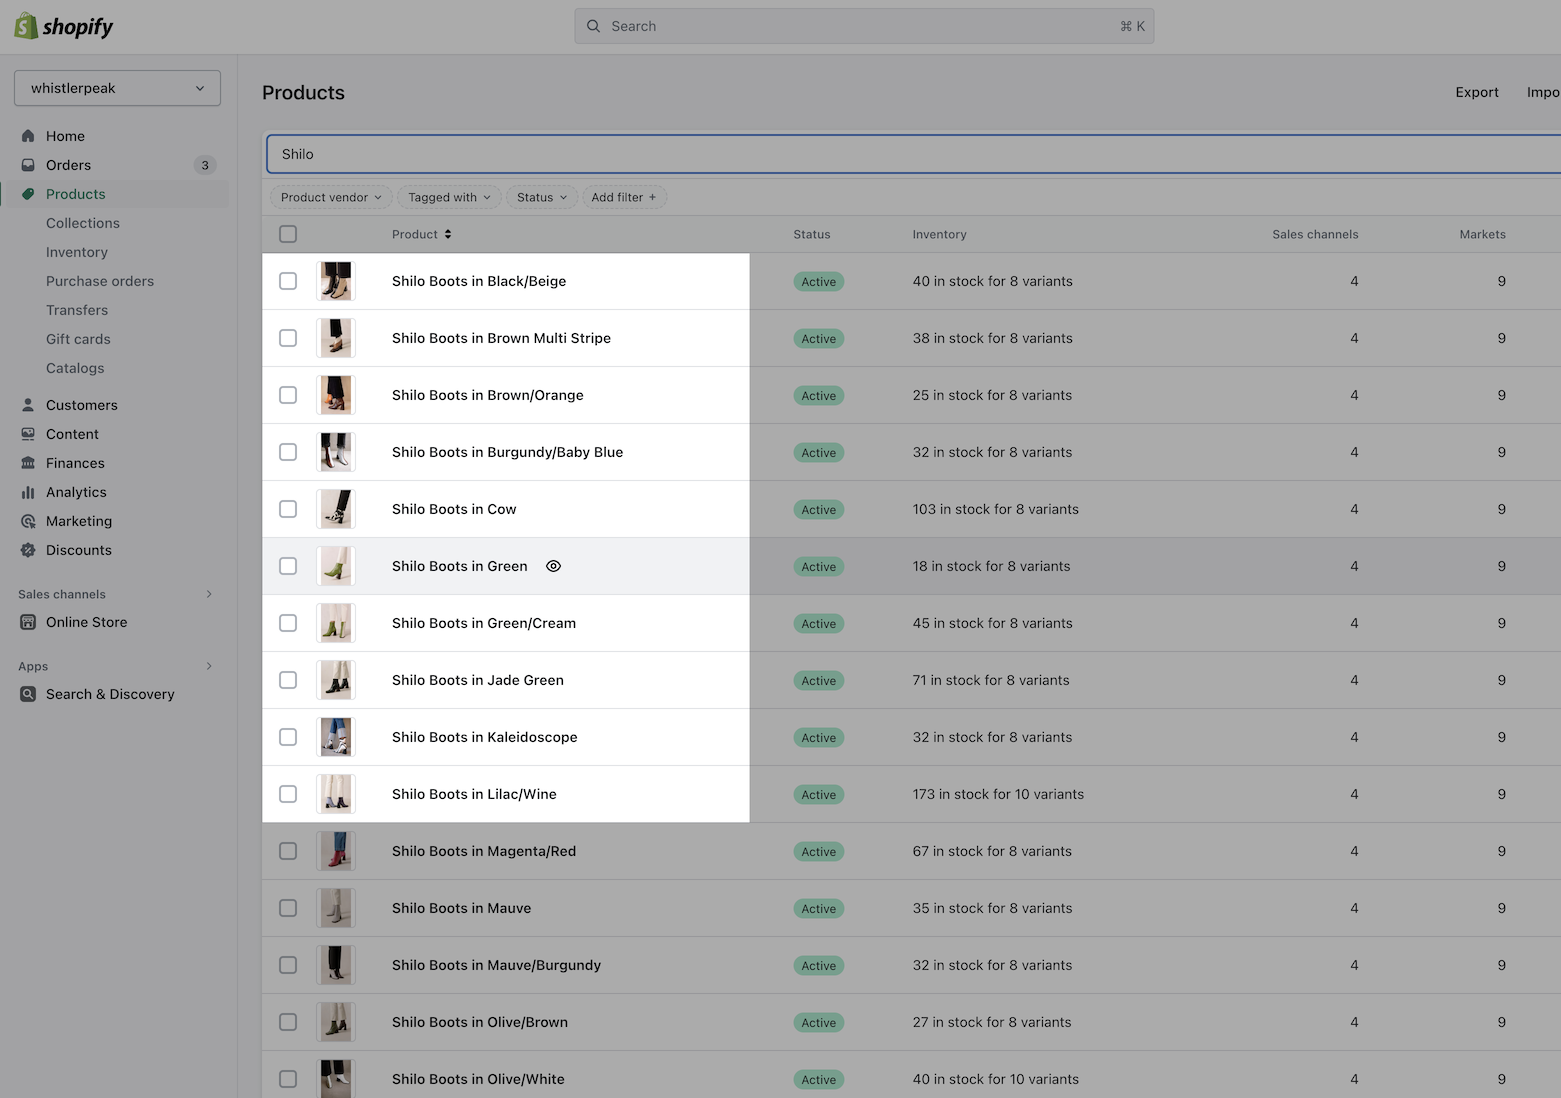Toggle the select-all products checkbox

(x=288, y=234)
